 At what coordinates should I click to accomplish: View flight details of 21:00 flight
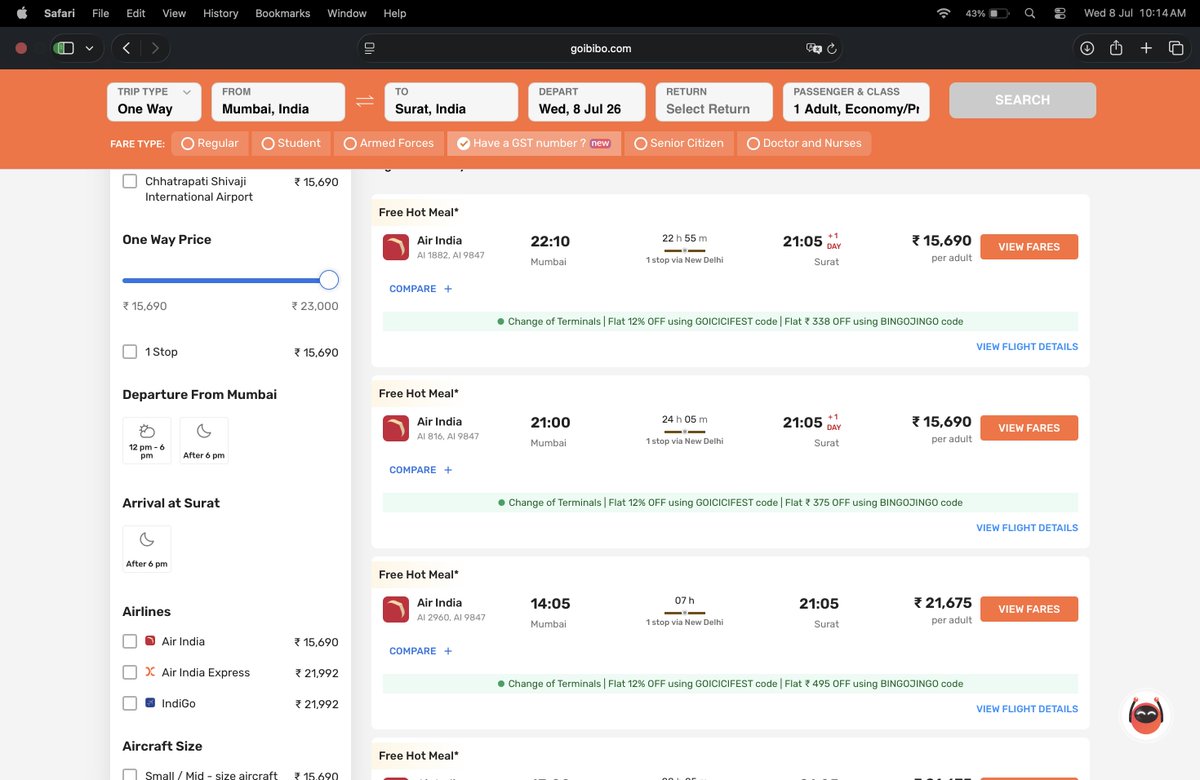[x=1027, y=528]
